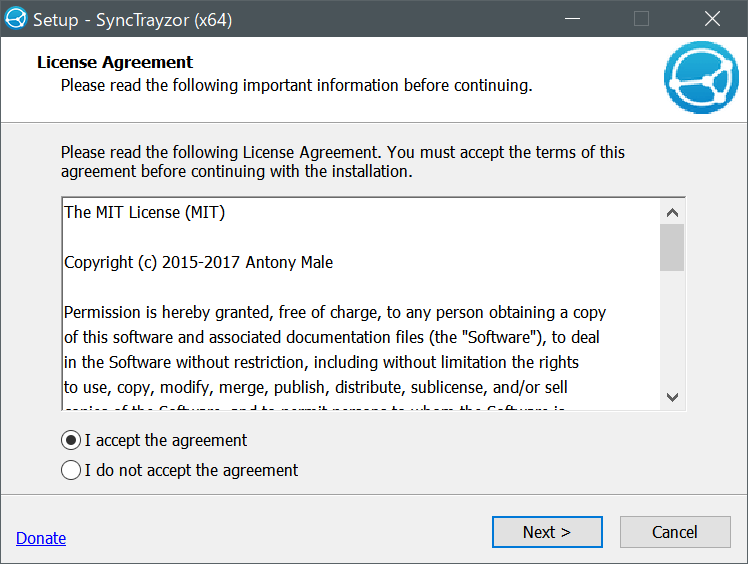Viewport: 748px width, 564px height.
Task: Open the Donate link
Action: click(x=41, y=538)
